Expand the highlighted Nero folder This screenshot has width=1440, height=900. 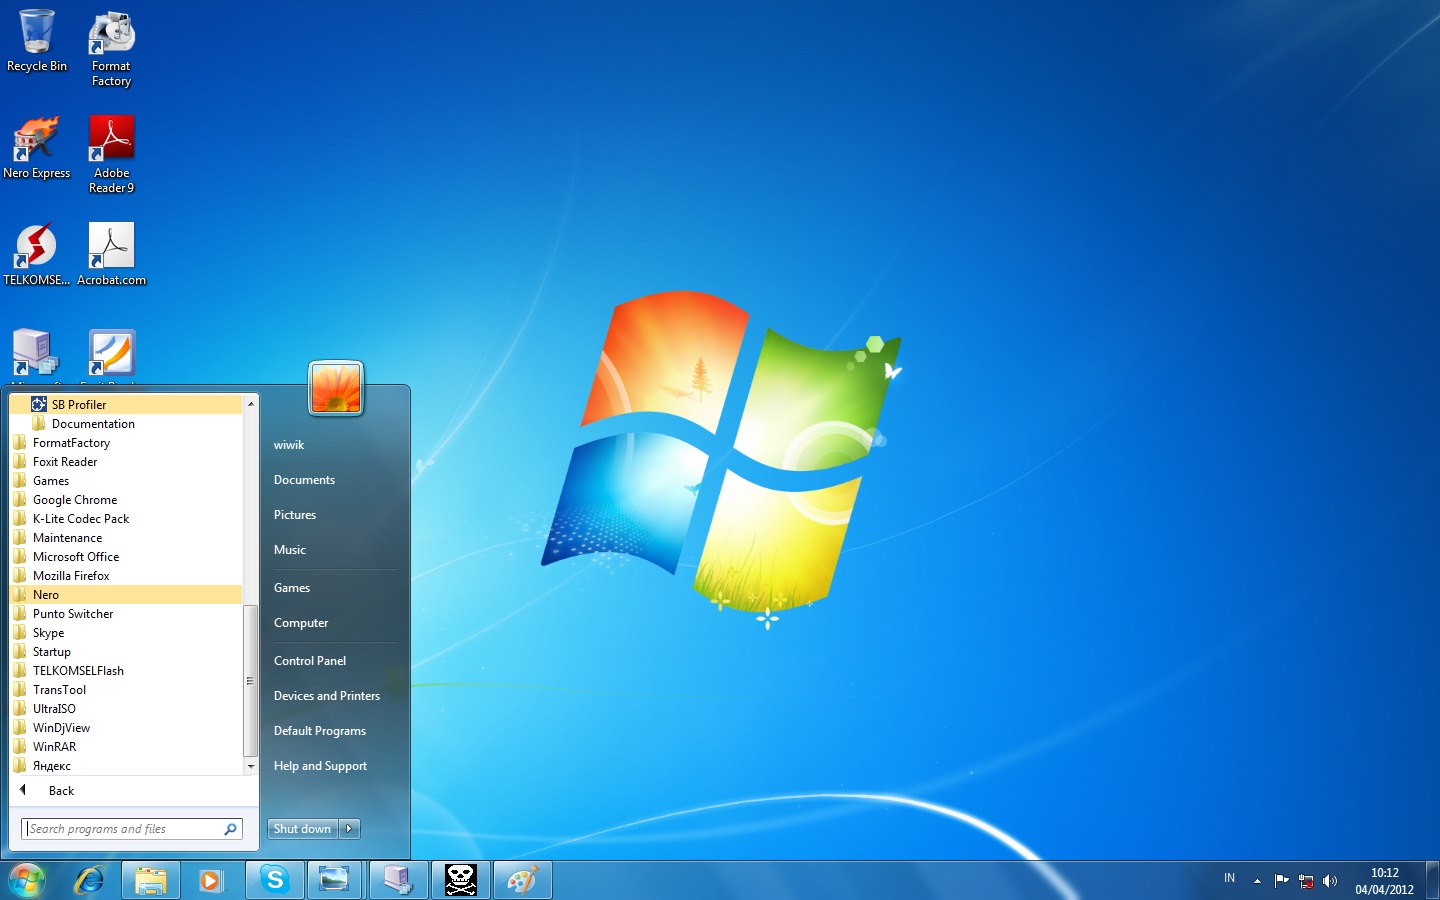(126, 594)
